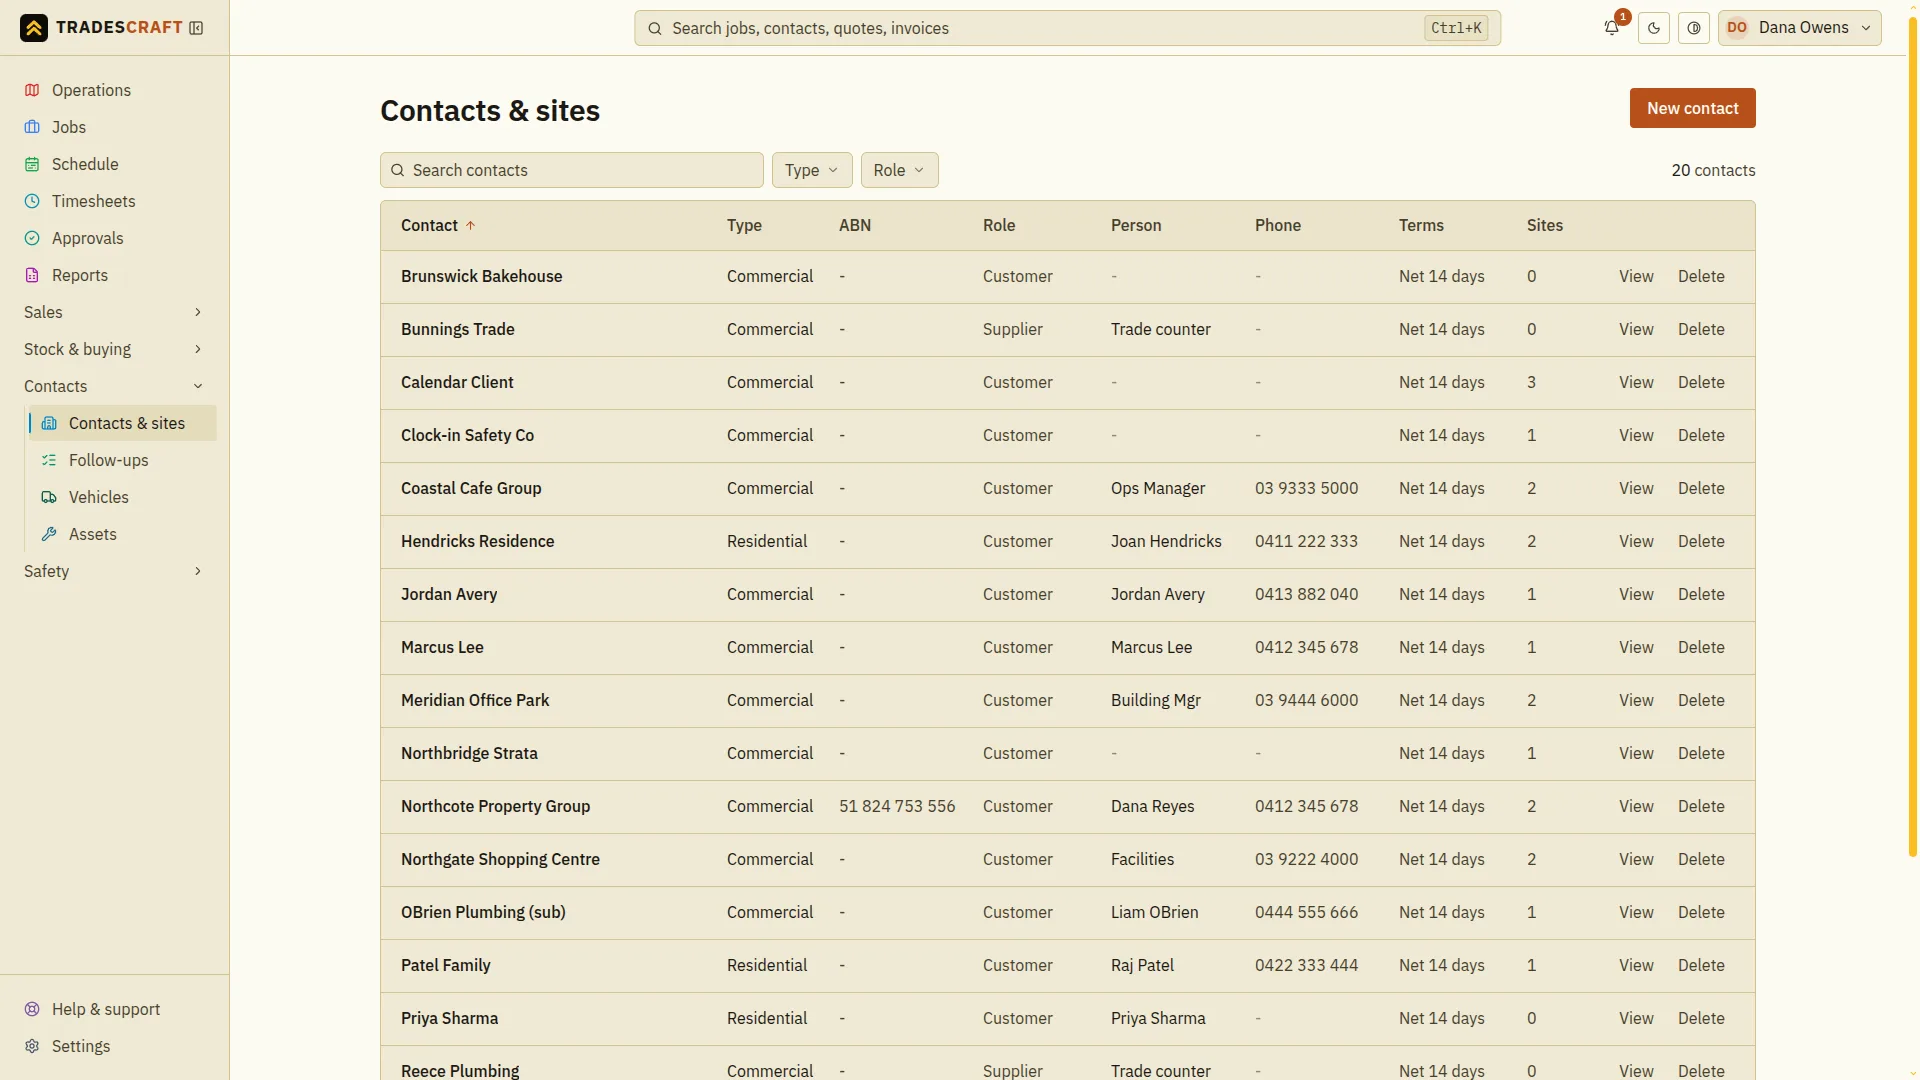Open Timesheets in sidebar
Image resolution: width=1920 pixels, height=1080 pixels.
coord(114,201)
